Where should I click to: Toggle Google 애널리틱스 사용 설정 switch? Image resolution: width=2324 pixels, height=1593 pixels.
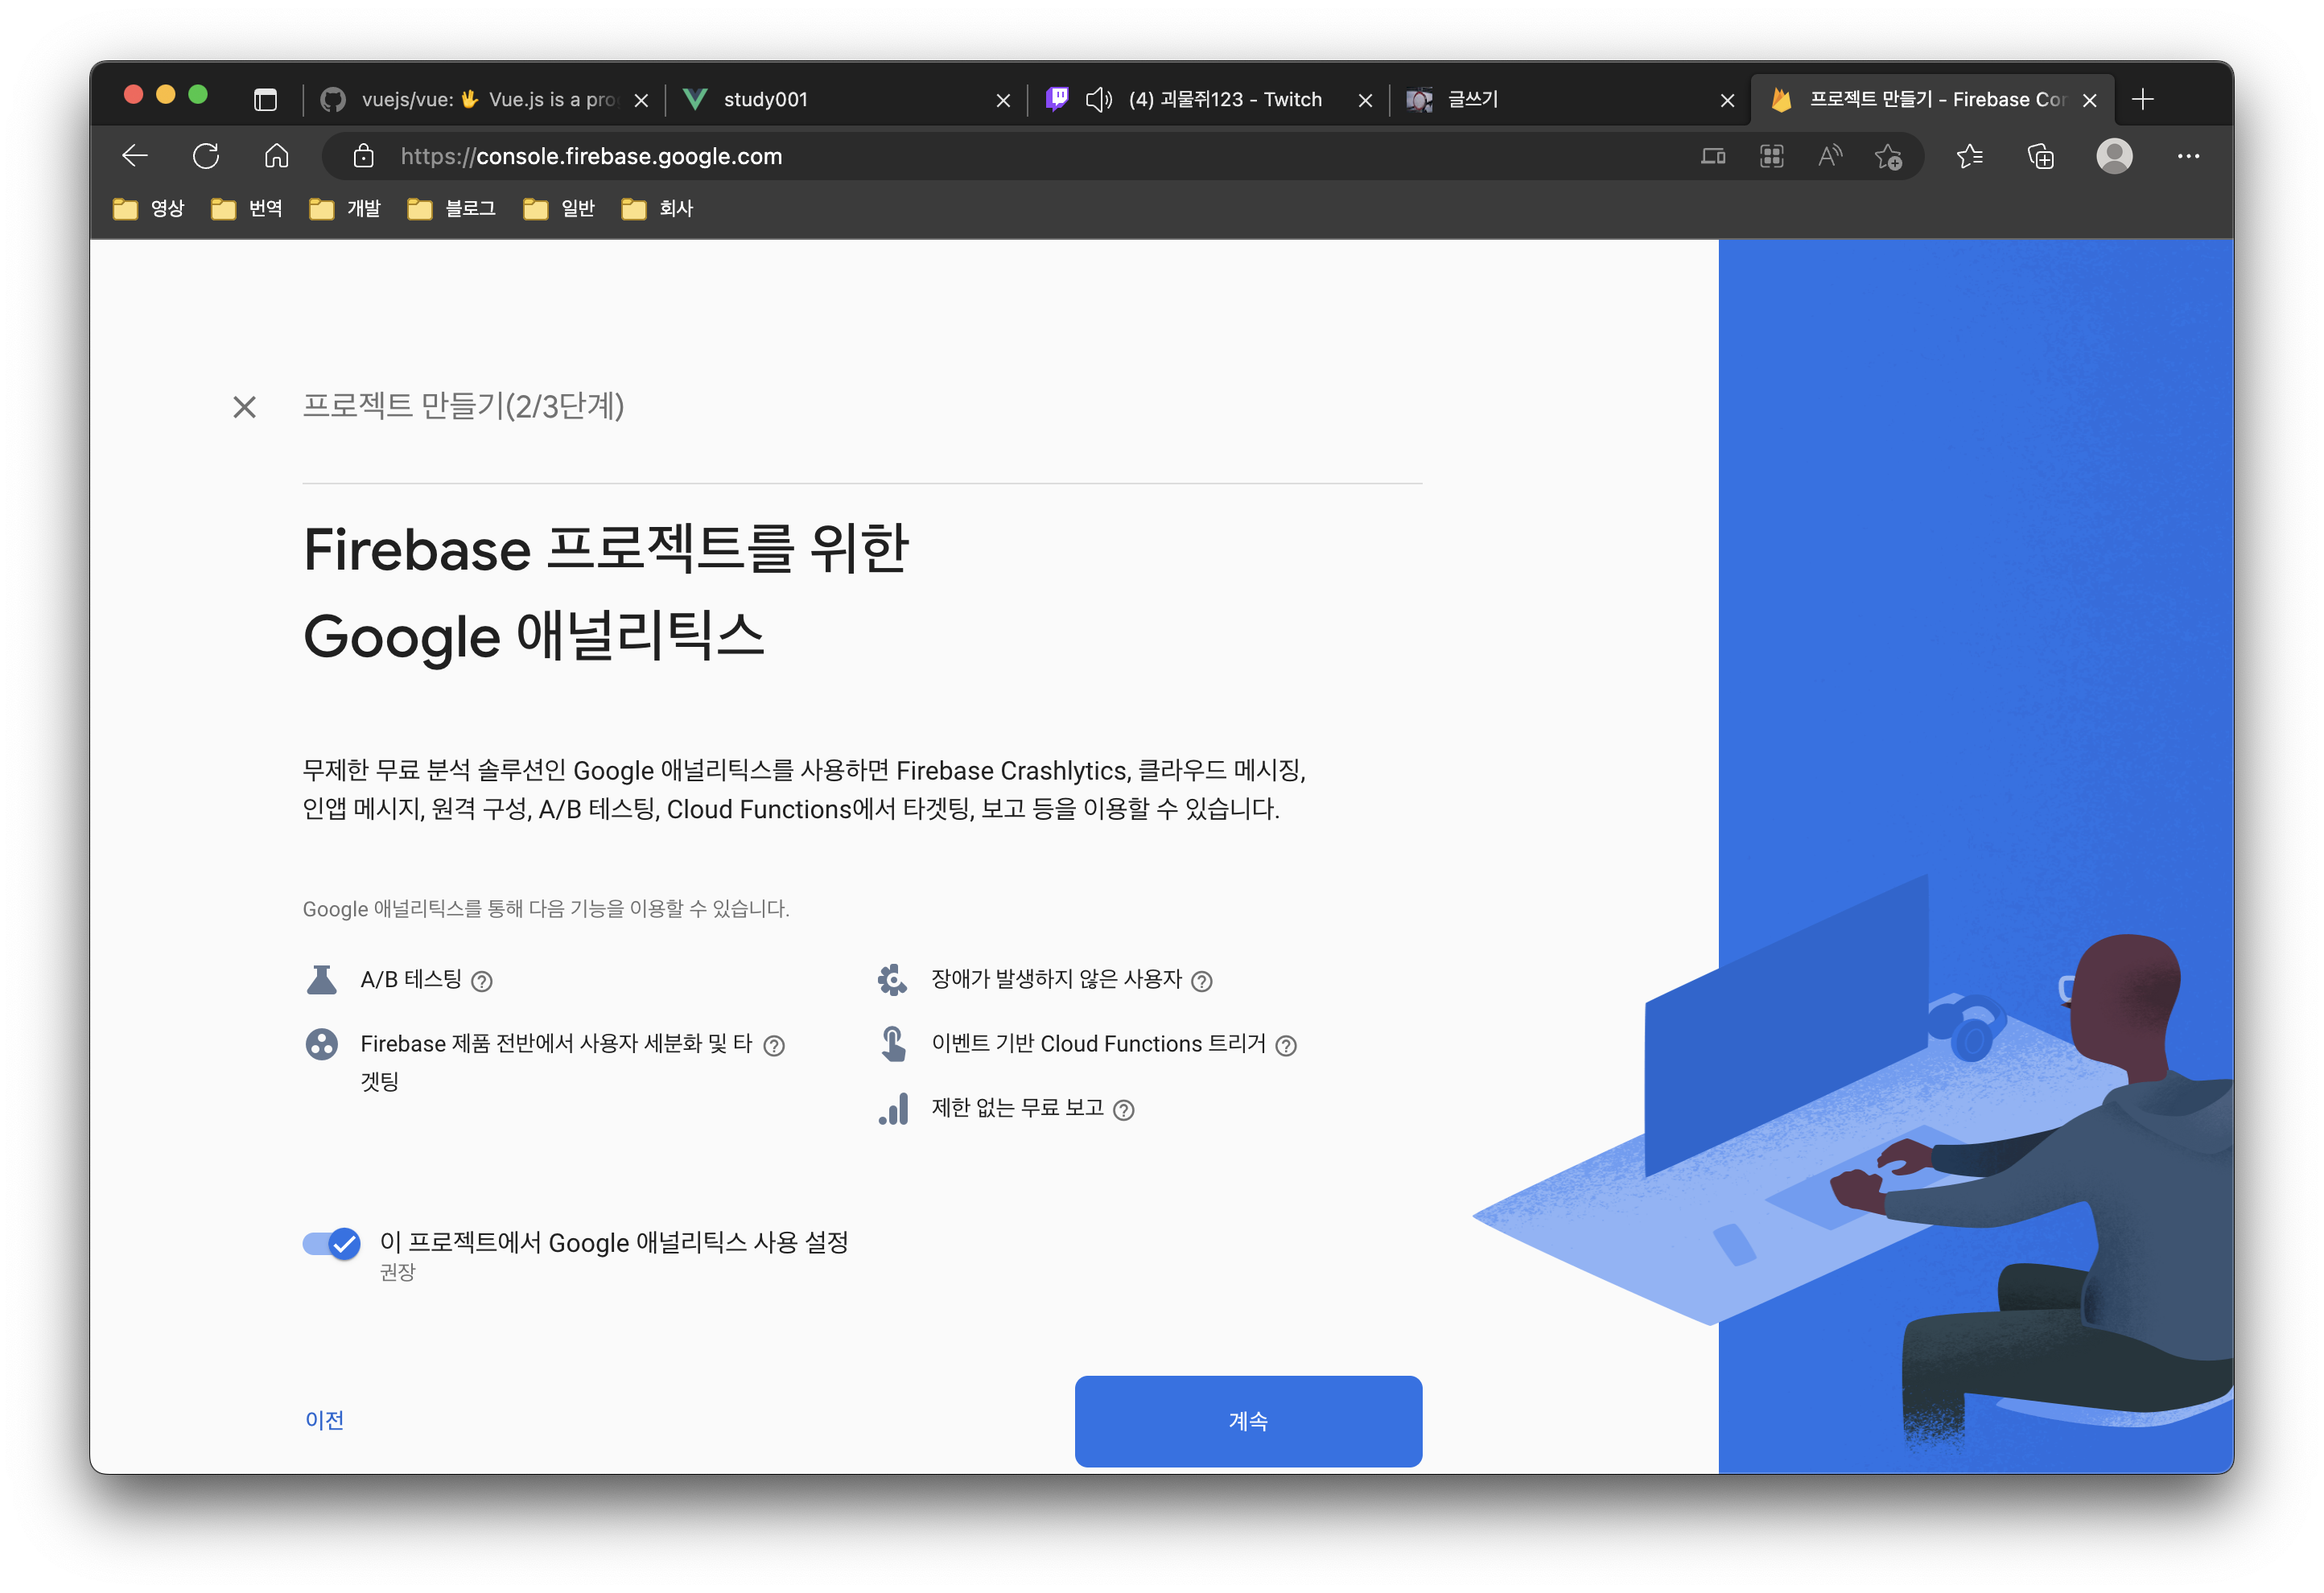[x=332, y=1243]
